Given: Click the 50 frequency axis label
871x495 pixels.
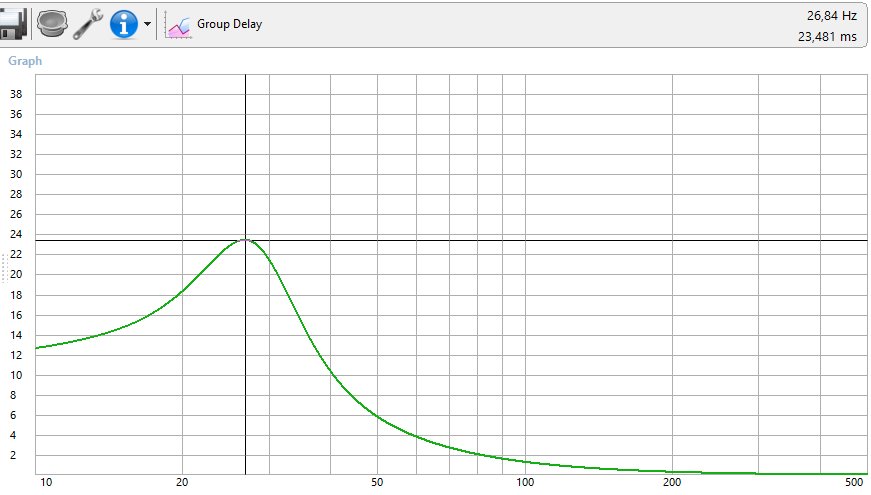Looking at the screenshot, I should pos(377,482).
